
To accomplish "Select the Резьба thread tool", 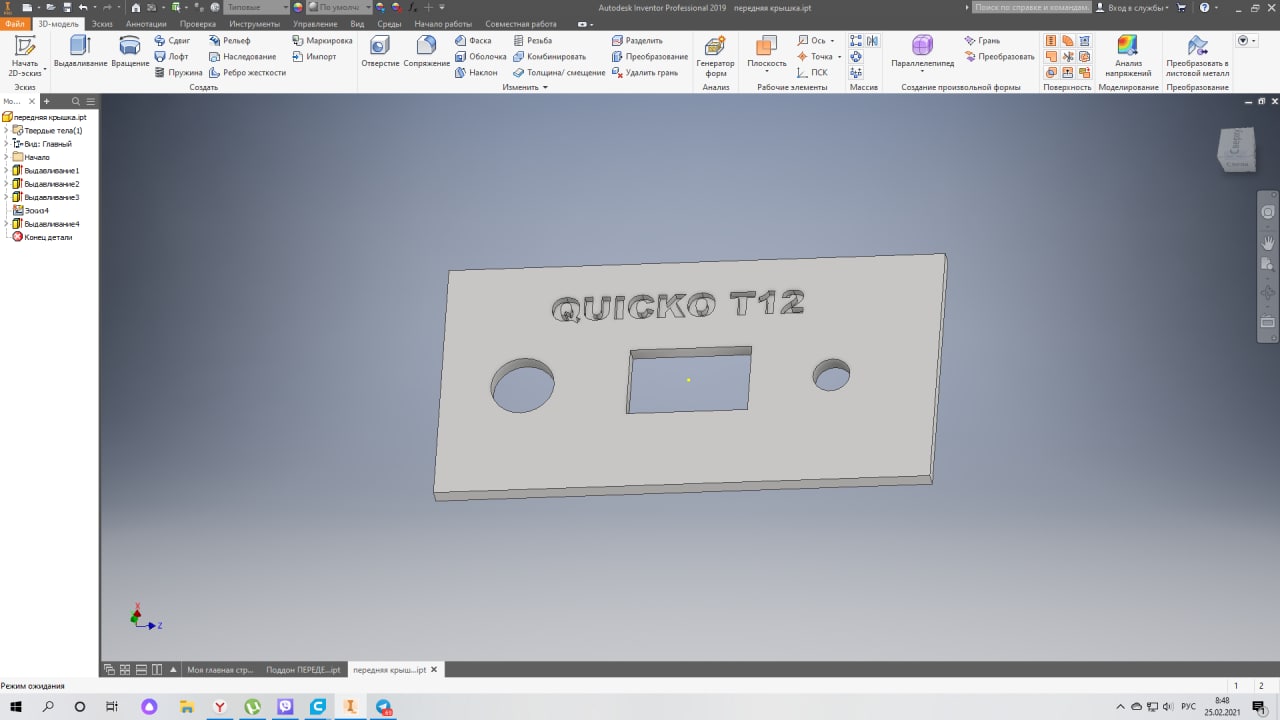I will point(532,41).
